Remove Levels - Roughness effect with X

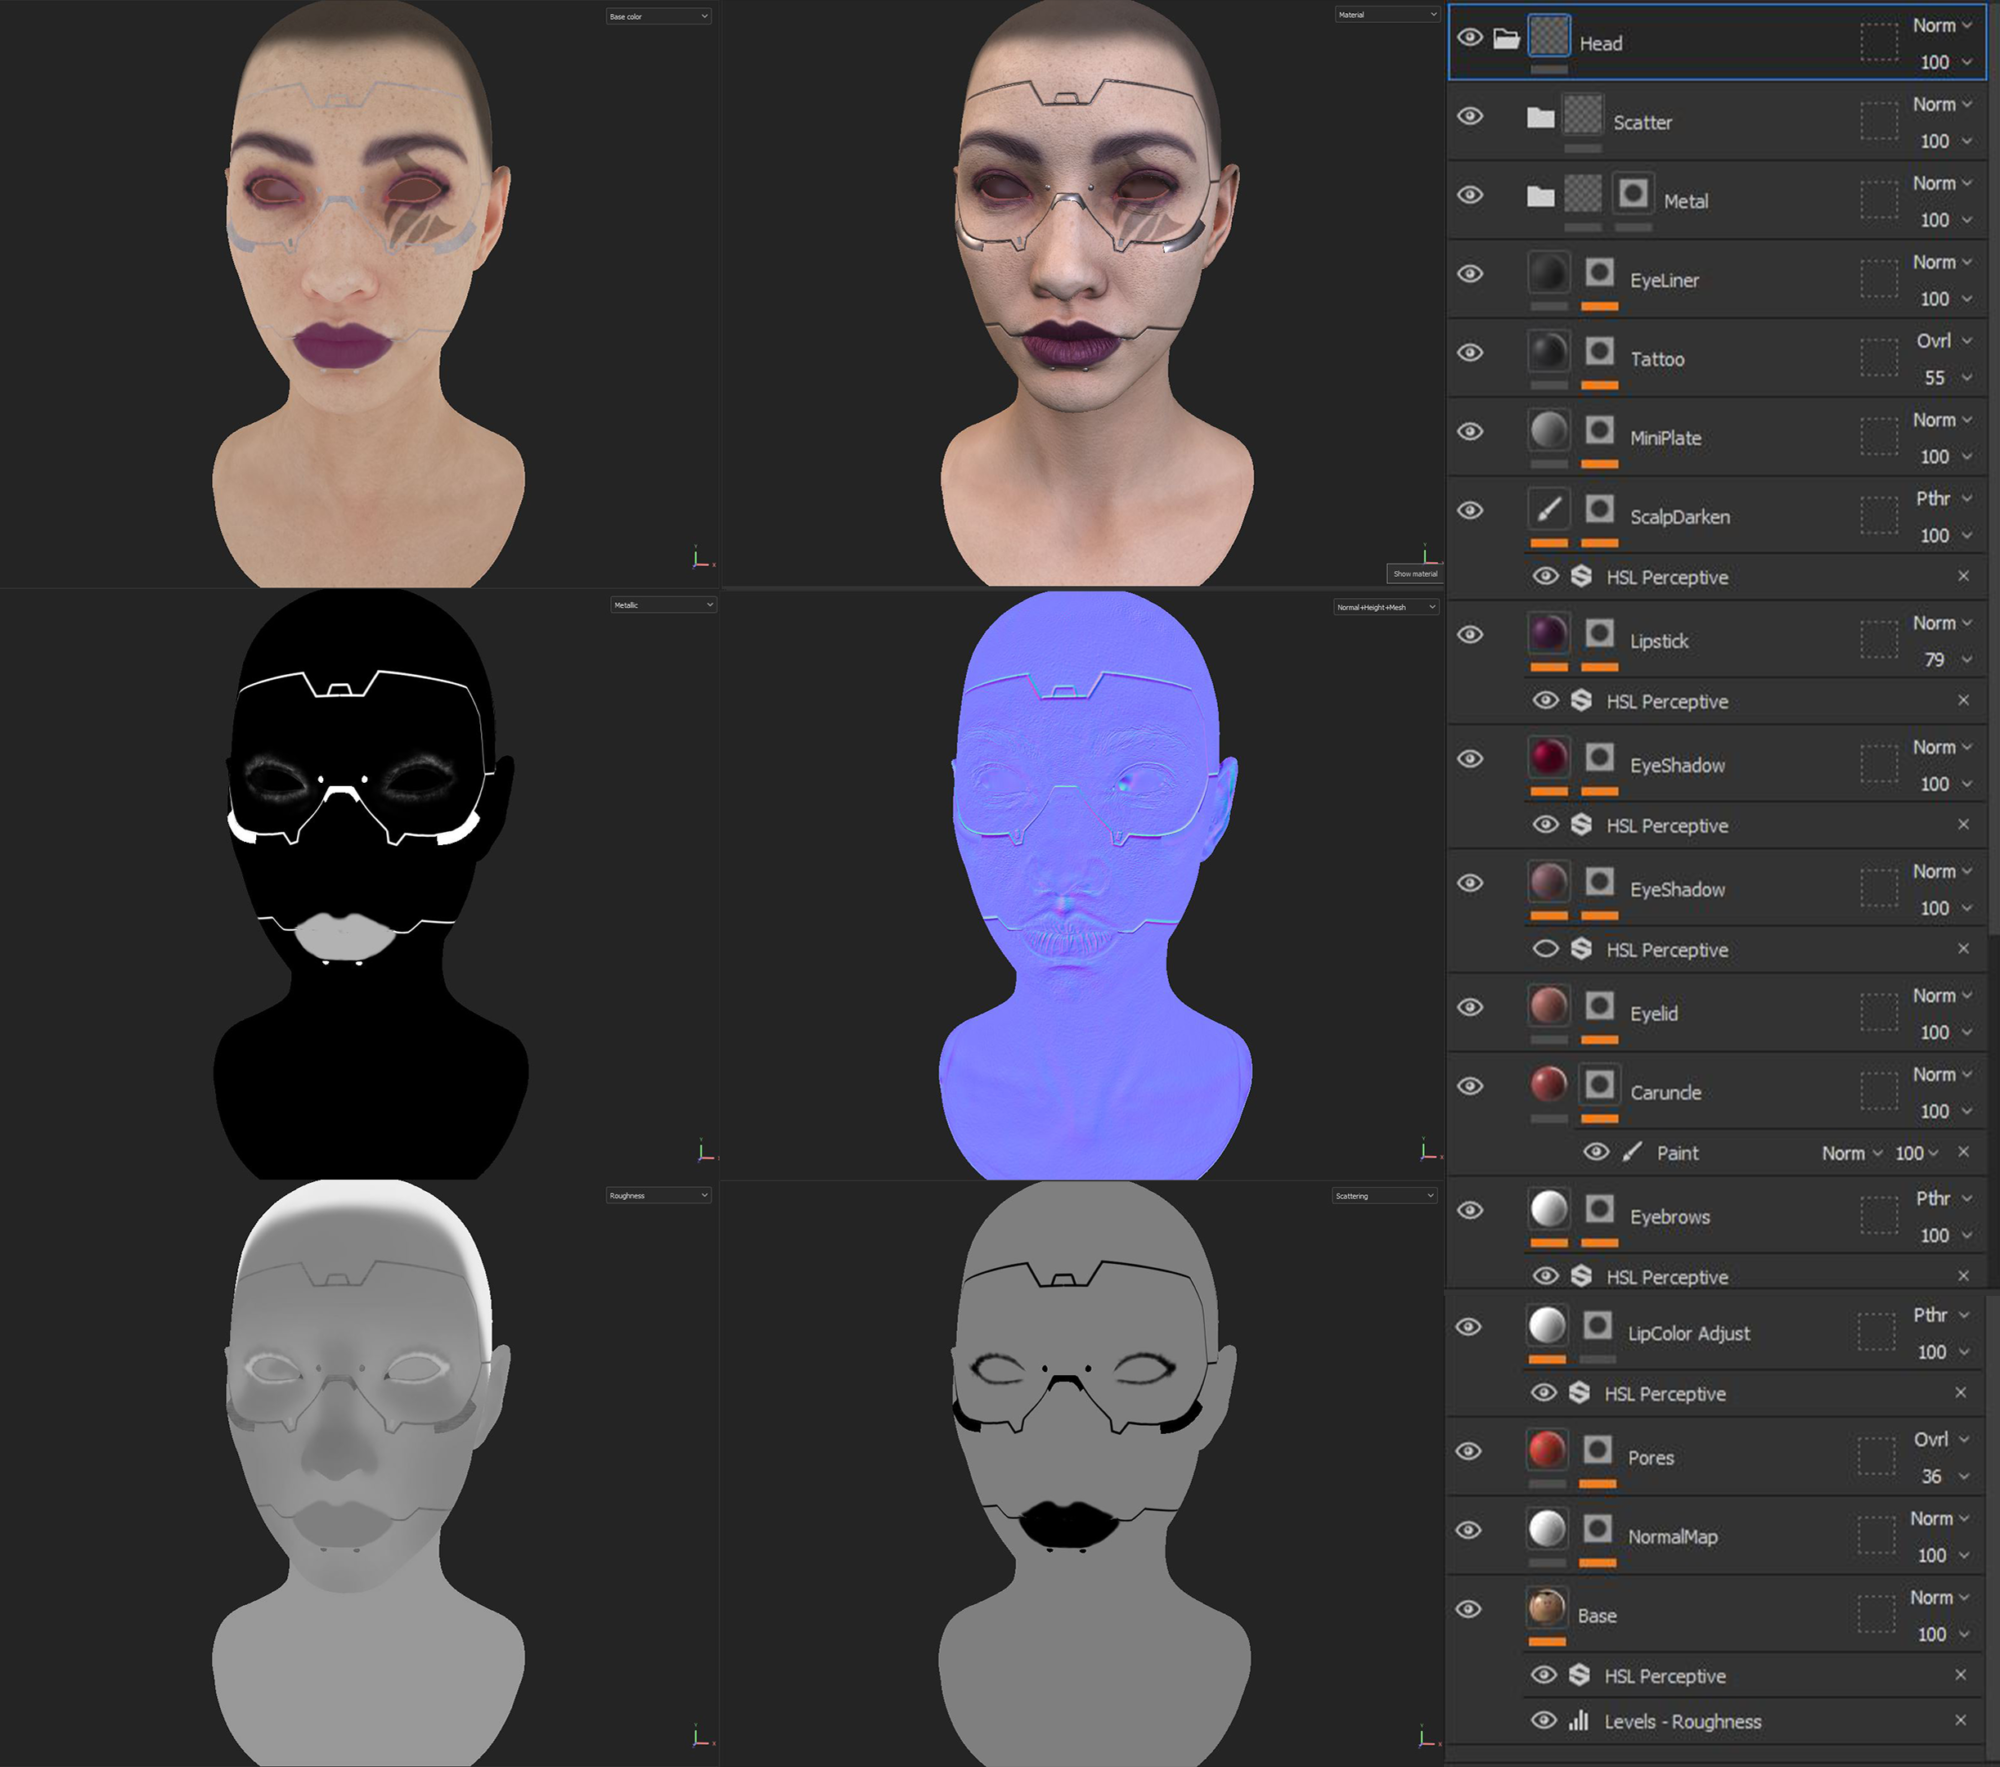click(x=1960, y=1720)
